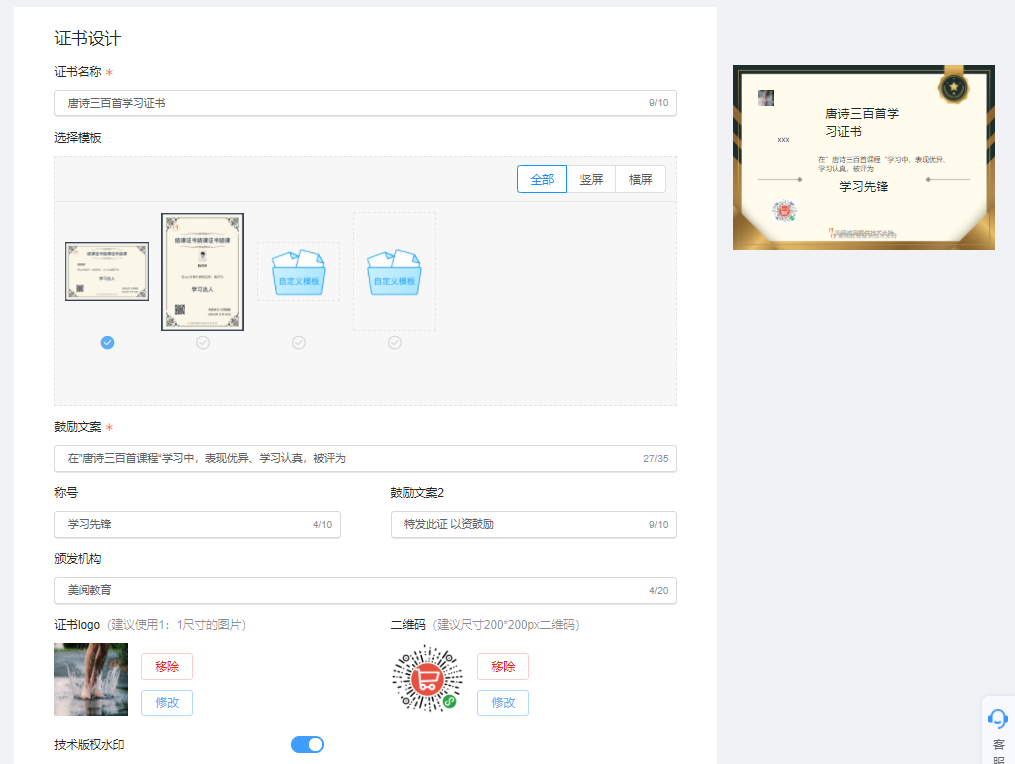Switch to the 全部 template tab
The width and height of the screenshot is (1015, 764).
542,179
